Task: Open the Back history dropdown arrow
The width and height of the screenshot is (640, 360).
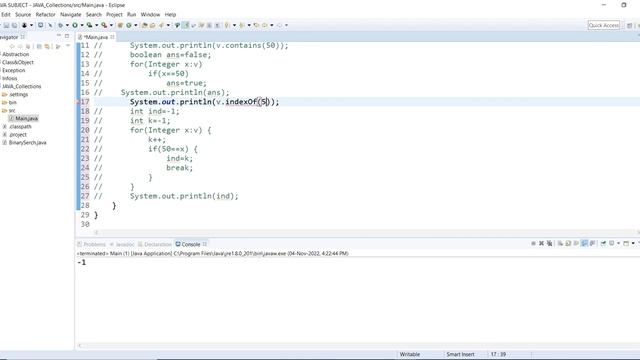Action: (x=271, y=25)
